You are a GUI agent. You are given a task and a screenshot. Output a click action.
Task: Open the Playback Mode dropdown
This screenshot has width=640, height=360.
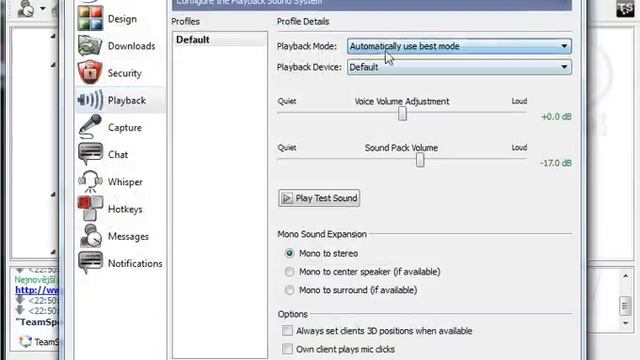coord(459,46)
